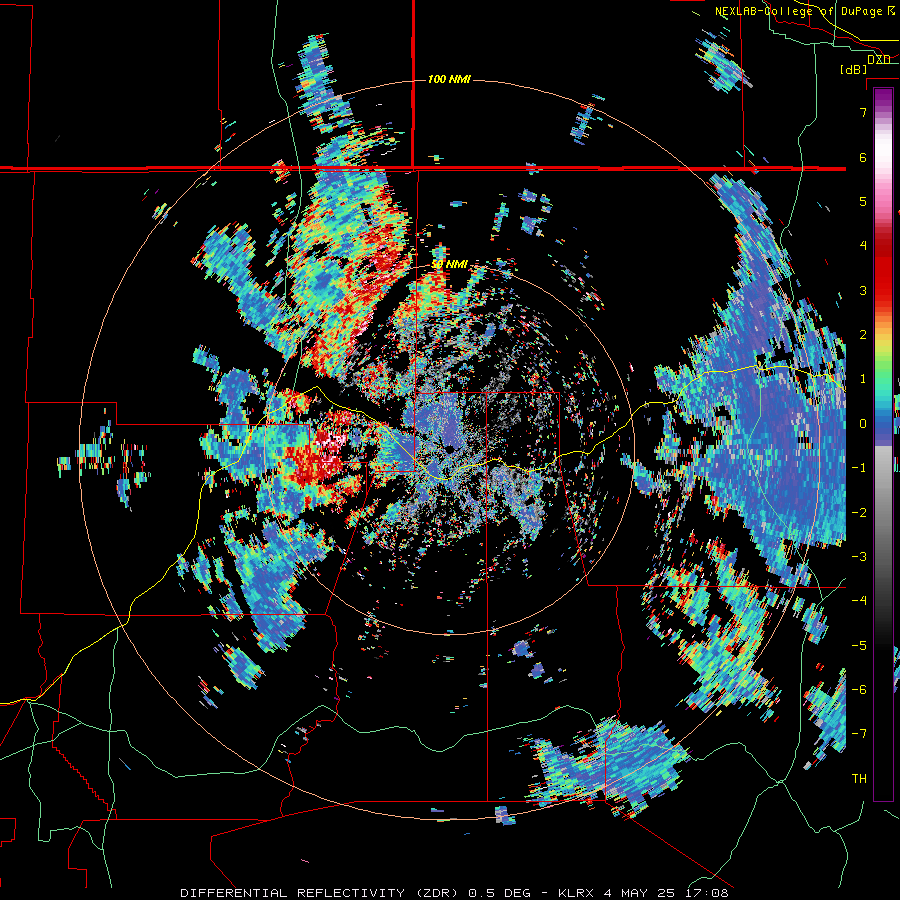This screenshot has height=900, width=900.
Task: Click the 0 dB scale label
Action: point(863,424)
